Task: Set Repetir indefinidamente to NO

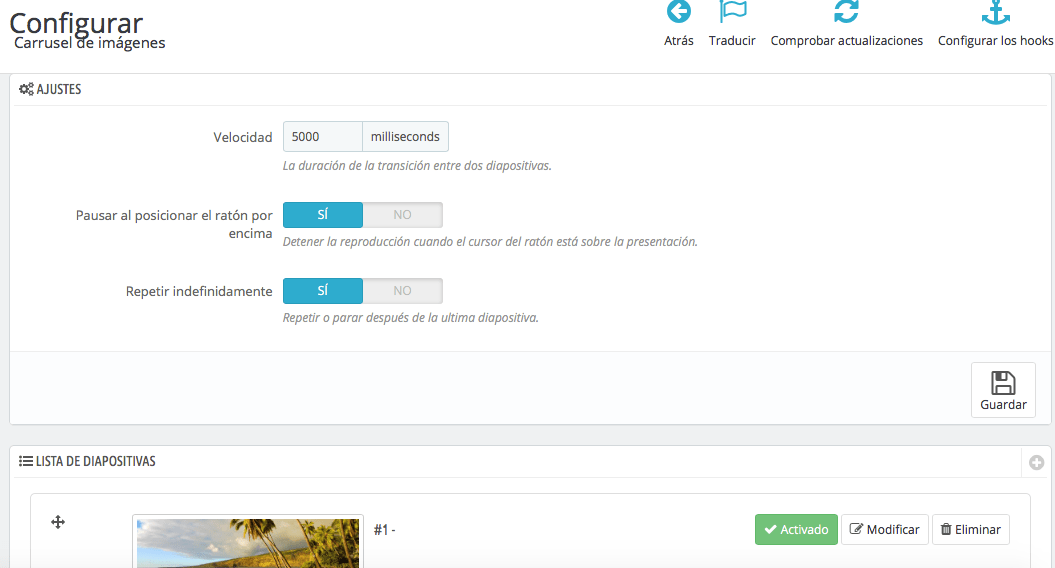Action: click(x=402, y=291)
